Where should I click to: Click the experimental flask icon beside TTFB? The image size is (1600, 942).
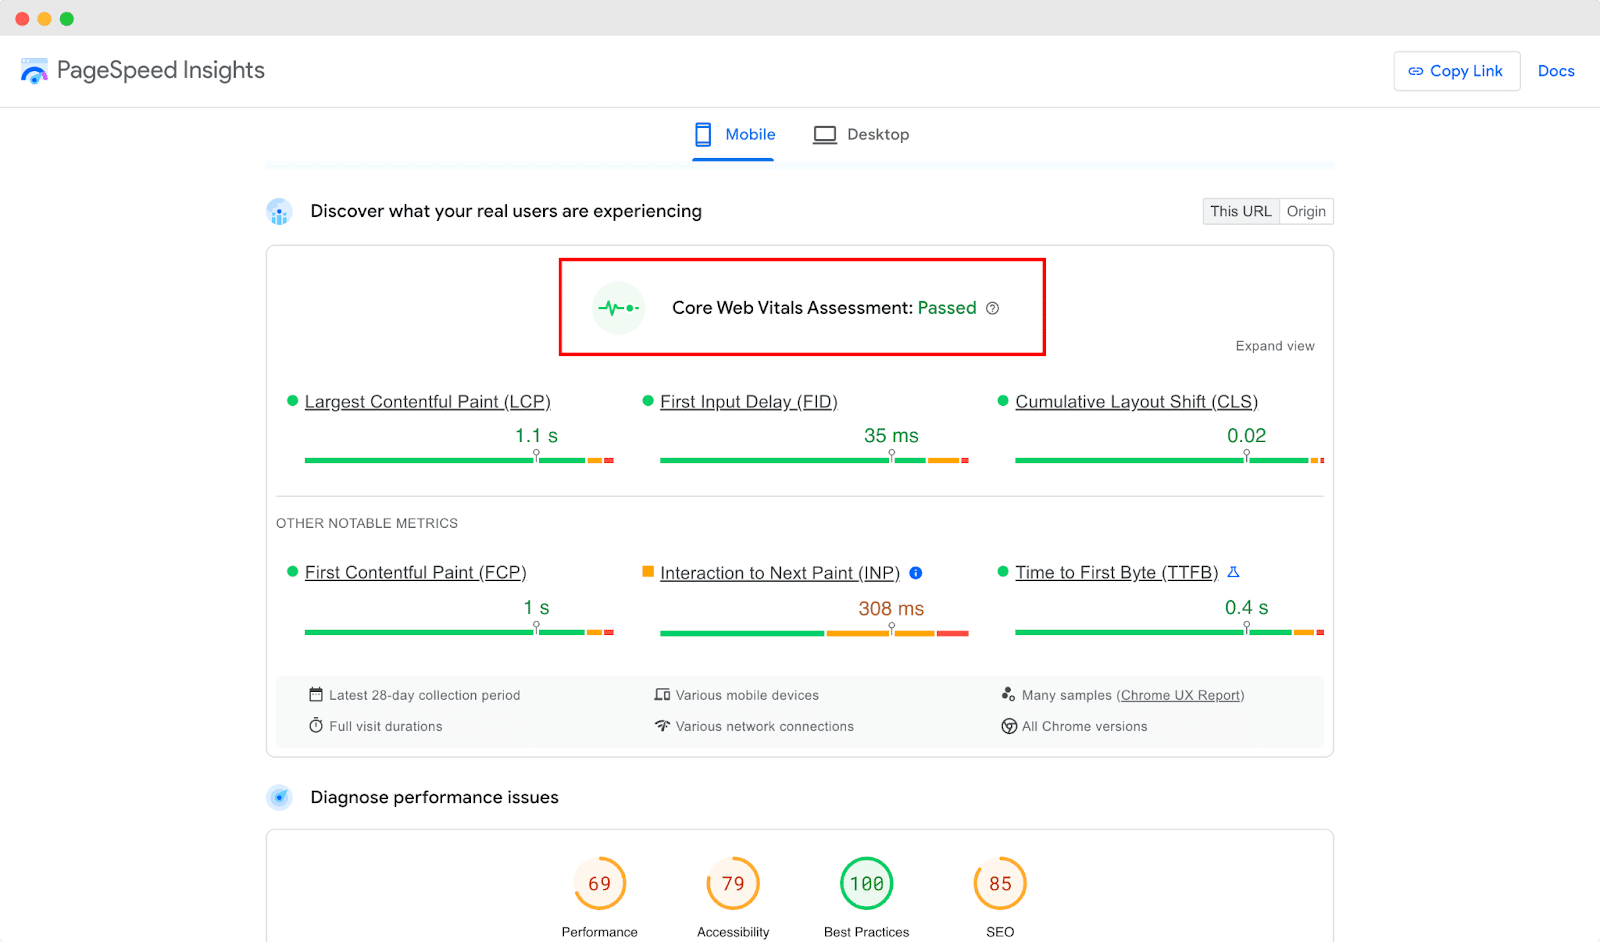(1234, 571)
